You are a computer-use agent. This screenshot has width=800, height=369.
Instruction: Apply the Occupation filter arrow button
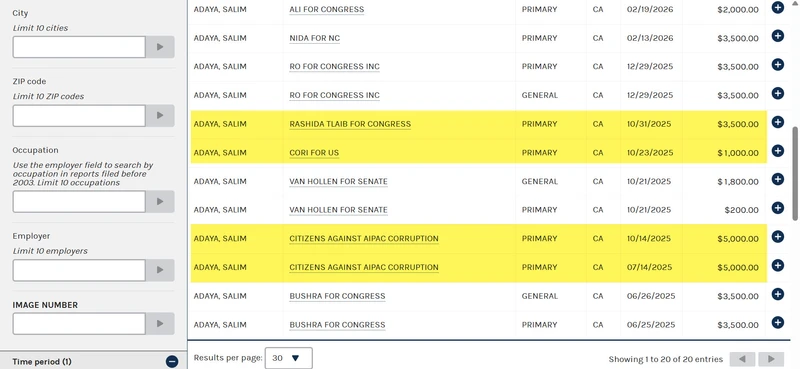[160, 202]
